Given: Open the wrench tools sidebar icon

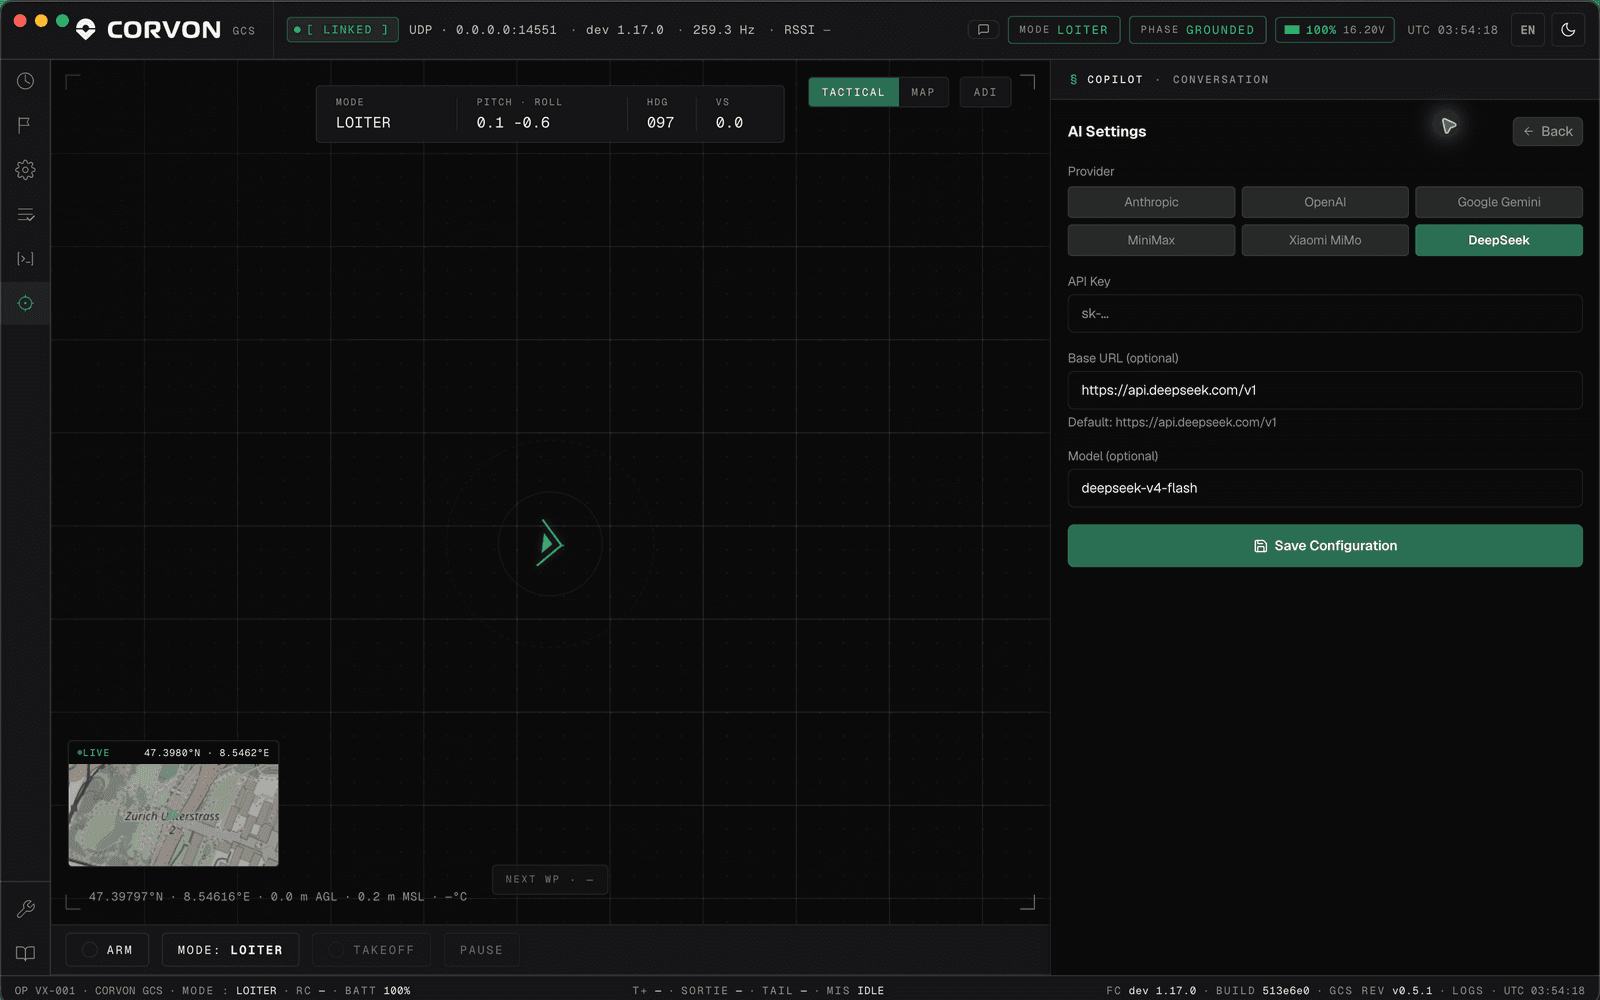Looking at the screenshot, I should tap(25, 909).
